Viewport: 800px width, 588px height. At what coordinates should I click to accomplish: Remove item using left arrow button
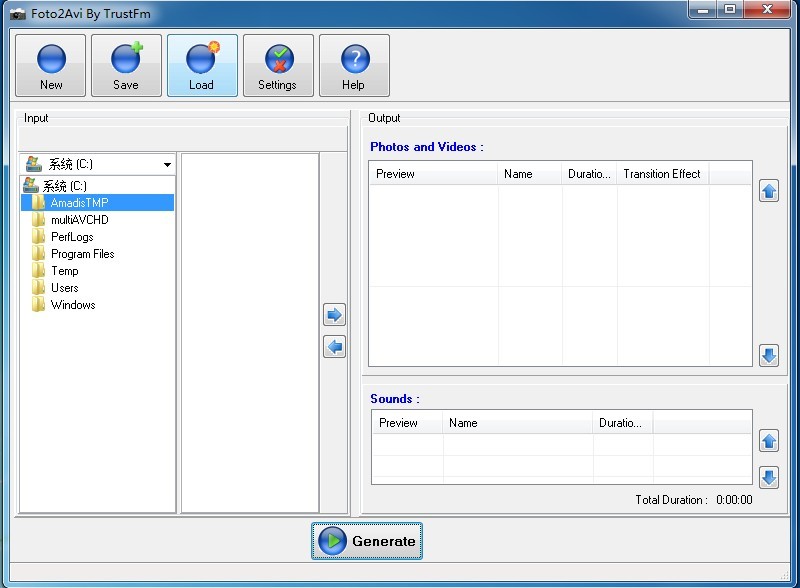click(335, 347)
